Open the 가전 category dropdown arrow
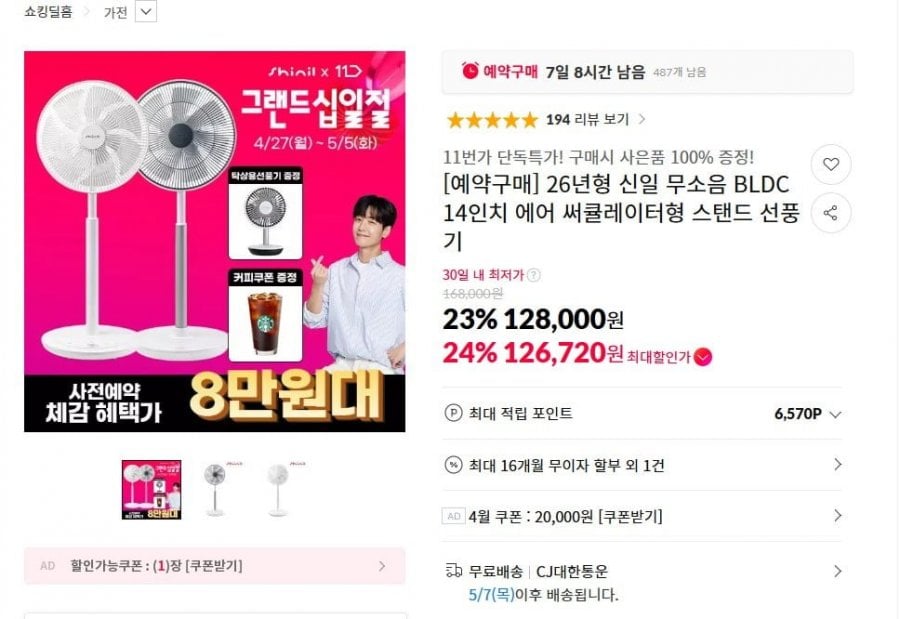This screenshot has height=619, width=900. pos(146,11)
